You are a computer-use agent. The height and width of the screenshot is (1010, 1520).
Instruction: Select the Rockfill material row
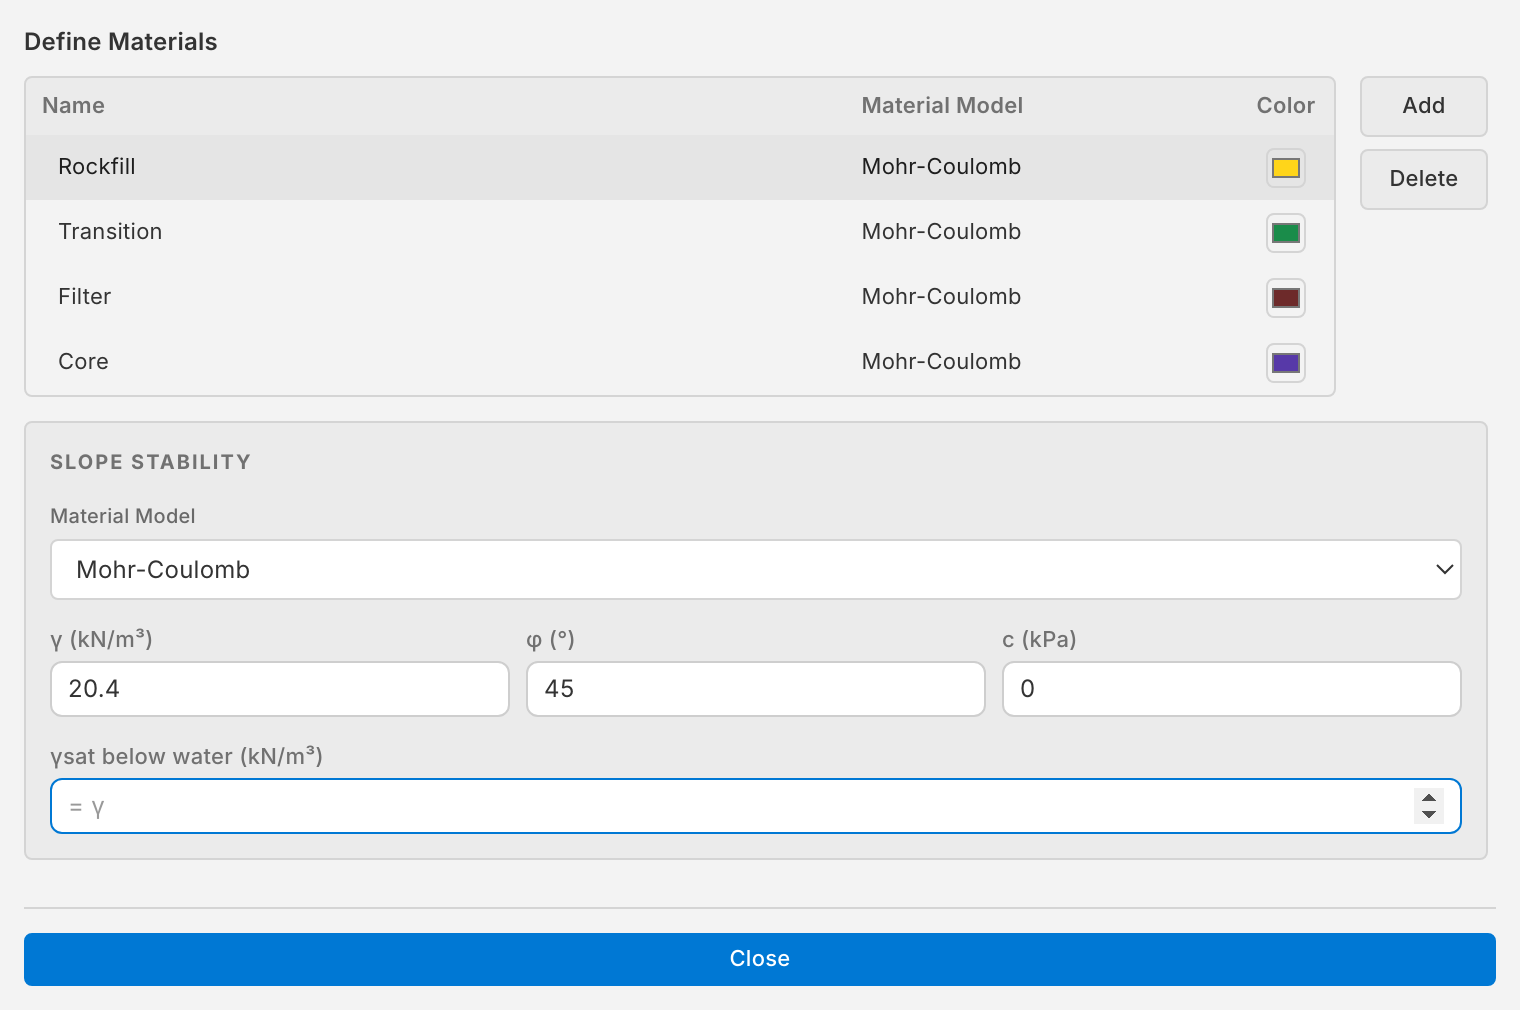click(680, 167)
